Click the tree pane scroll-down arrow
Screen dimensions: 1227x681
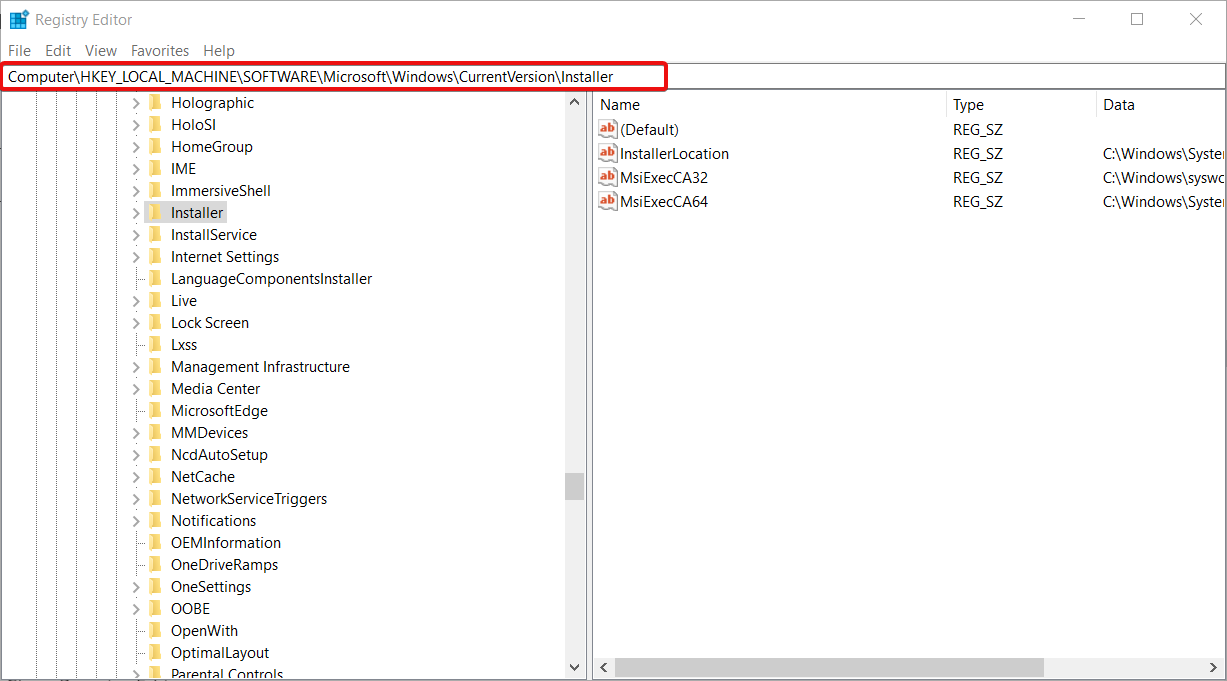pos(574,667)
